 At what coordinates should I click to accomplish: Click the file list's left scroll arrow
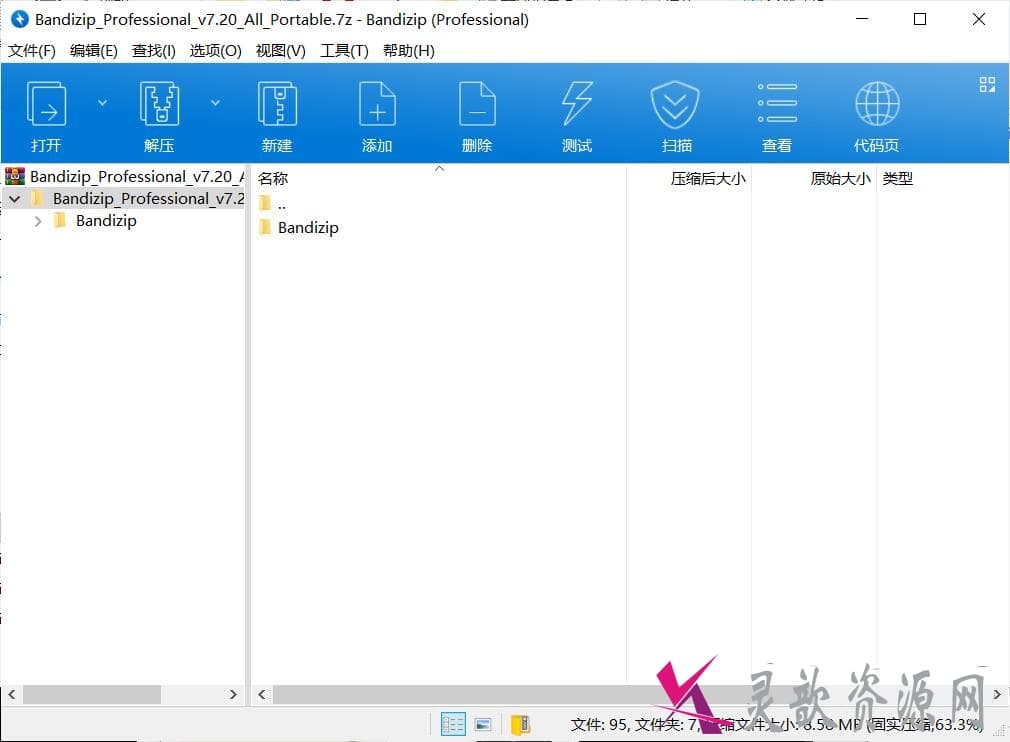click(x=261, y=694)
